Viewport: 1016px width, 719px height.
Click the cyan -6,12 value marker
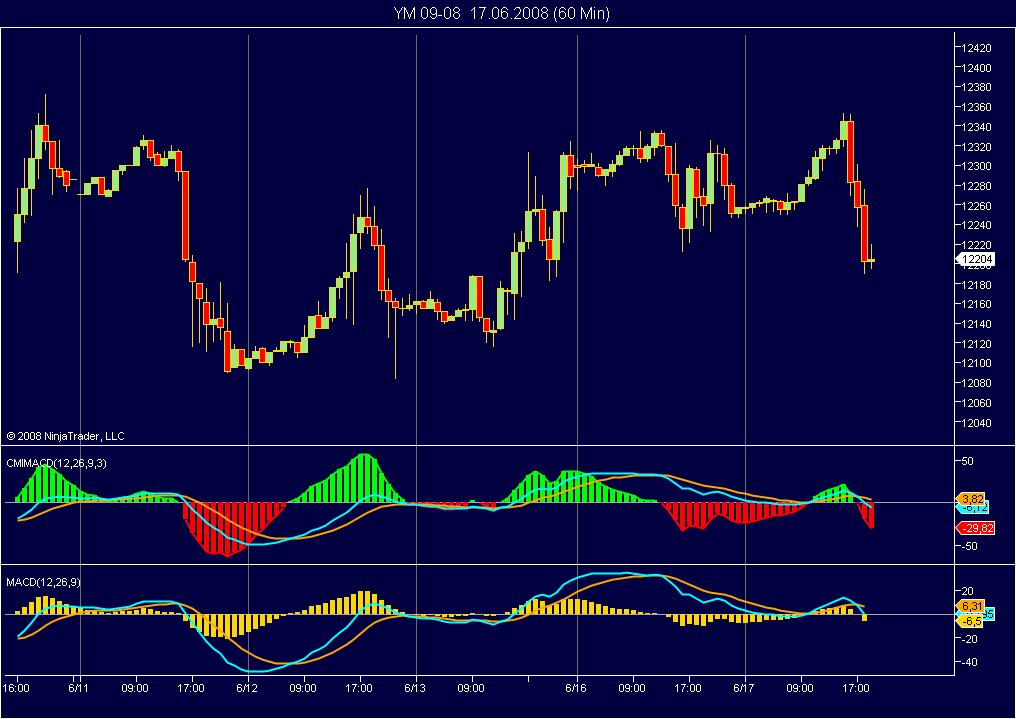click(975, 508)
